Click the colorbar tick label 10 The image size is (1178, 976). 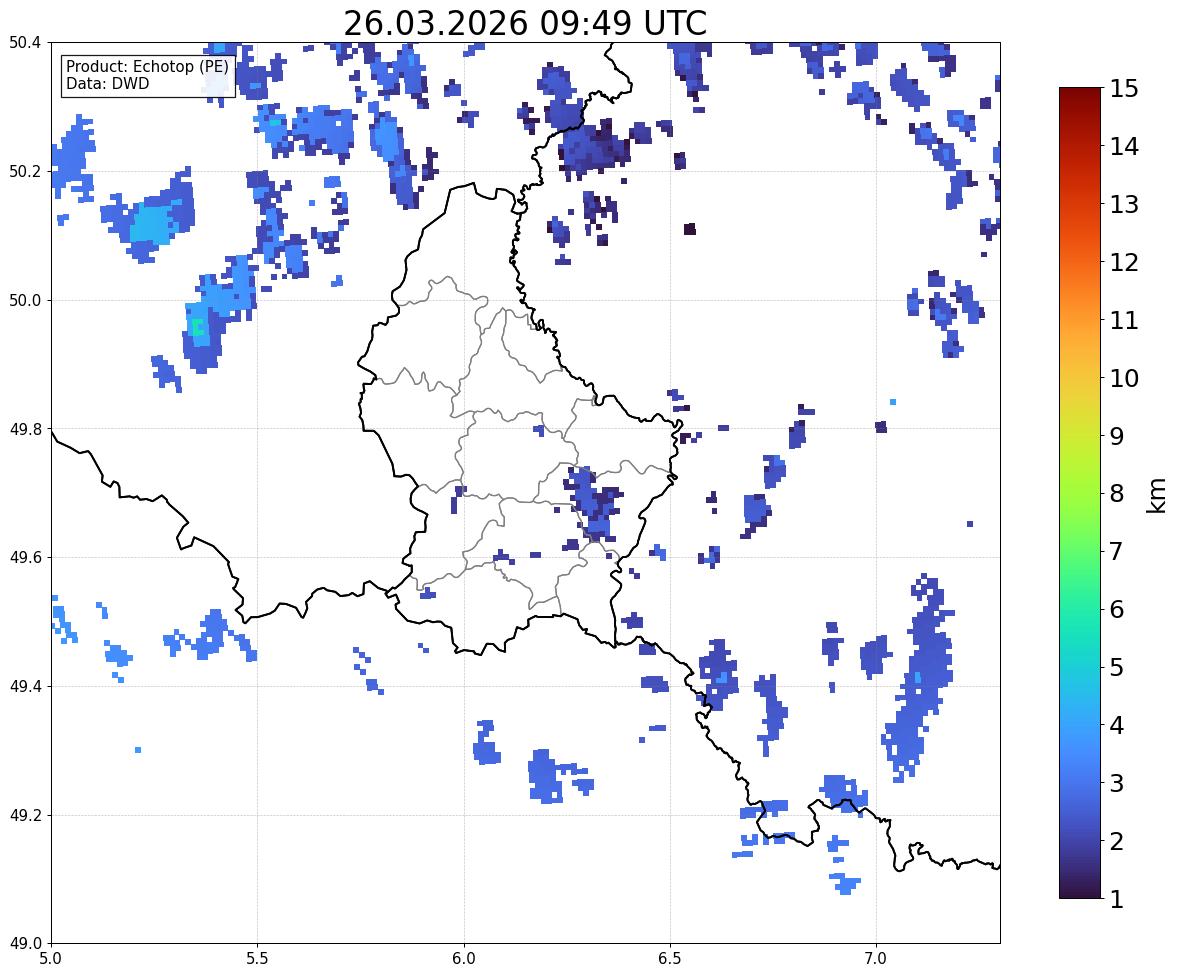tap(1123, 378)
